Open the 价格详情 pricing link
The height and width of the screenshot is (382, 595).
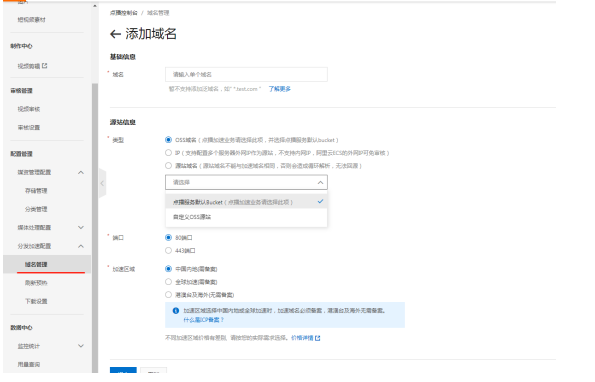pos(302,338)
